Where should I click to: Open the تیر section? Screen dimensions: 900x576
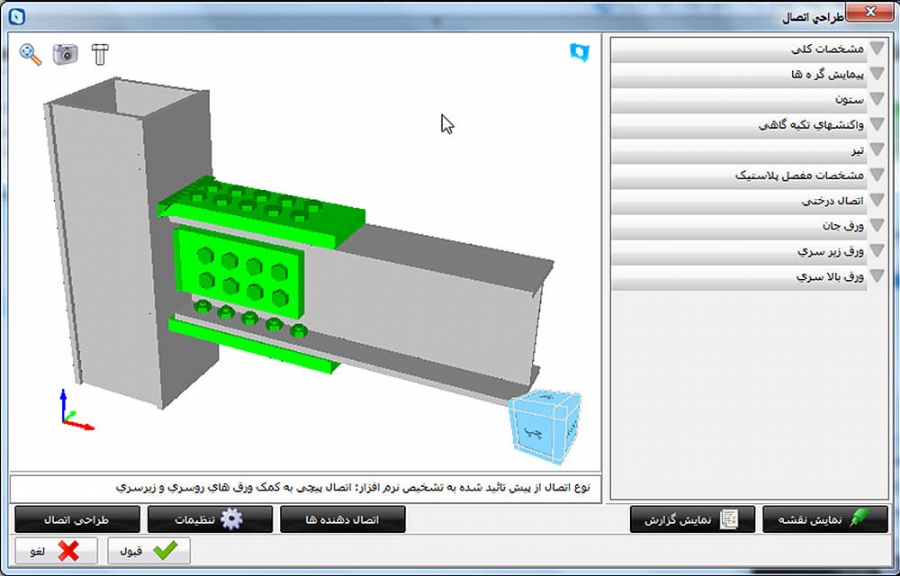point(750,150)
